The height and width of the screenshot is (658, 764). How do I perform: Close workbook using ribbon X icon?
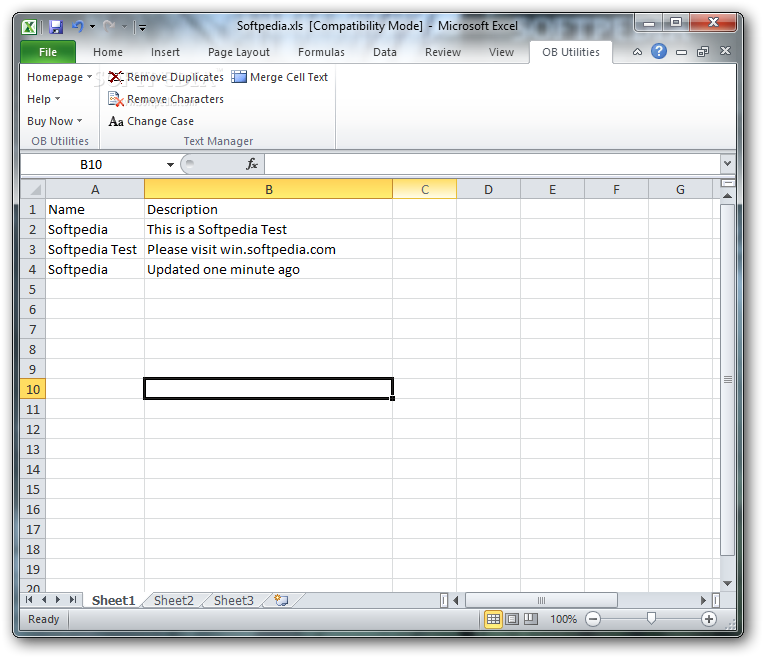point(725,51)
